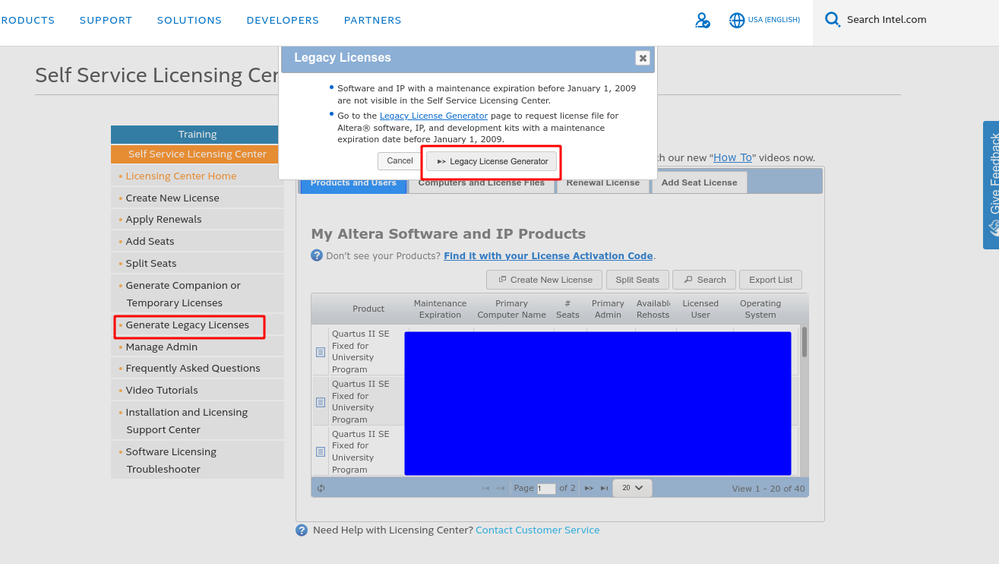Open Add Seats in sidebar

pyautogui.click(x=150, y=242)
